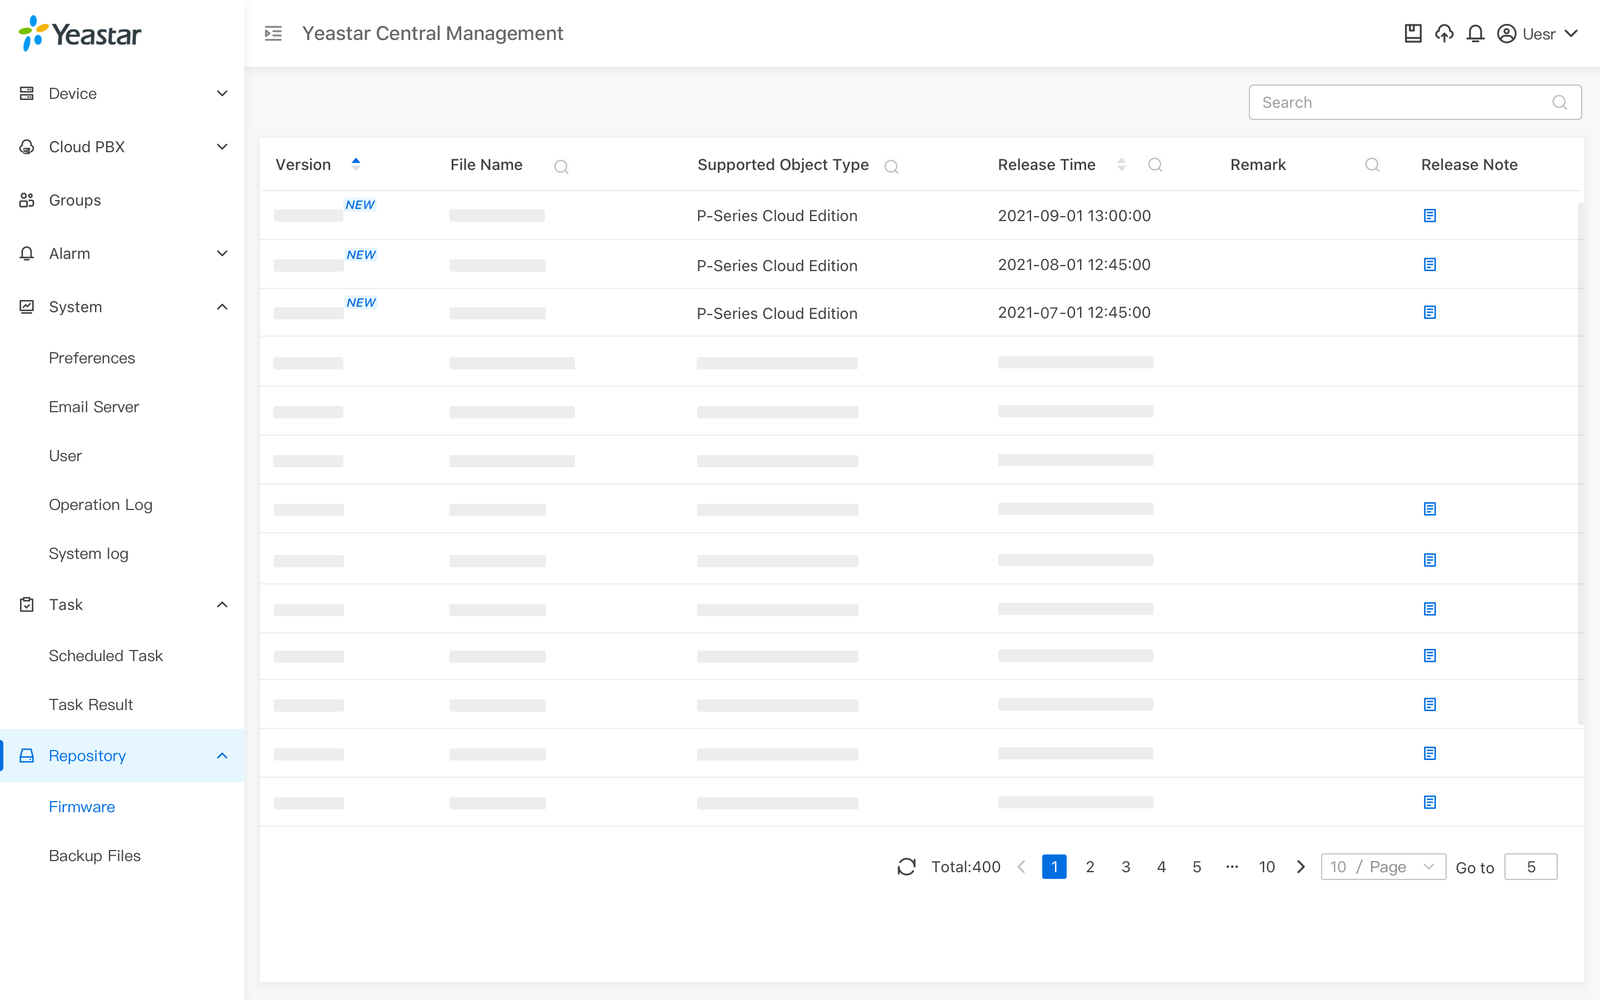Open the User submenu item
1600x1000 pixels.
click(65, 456)
